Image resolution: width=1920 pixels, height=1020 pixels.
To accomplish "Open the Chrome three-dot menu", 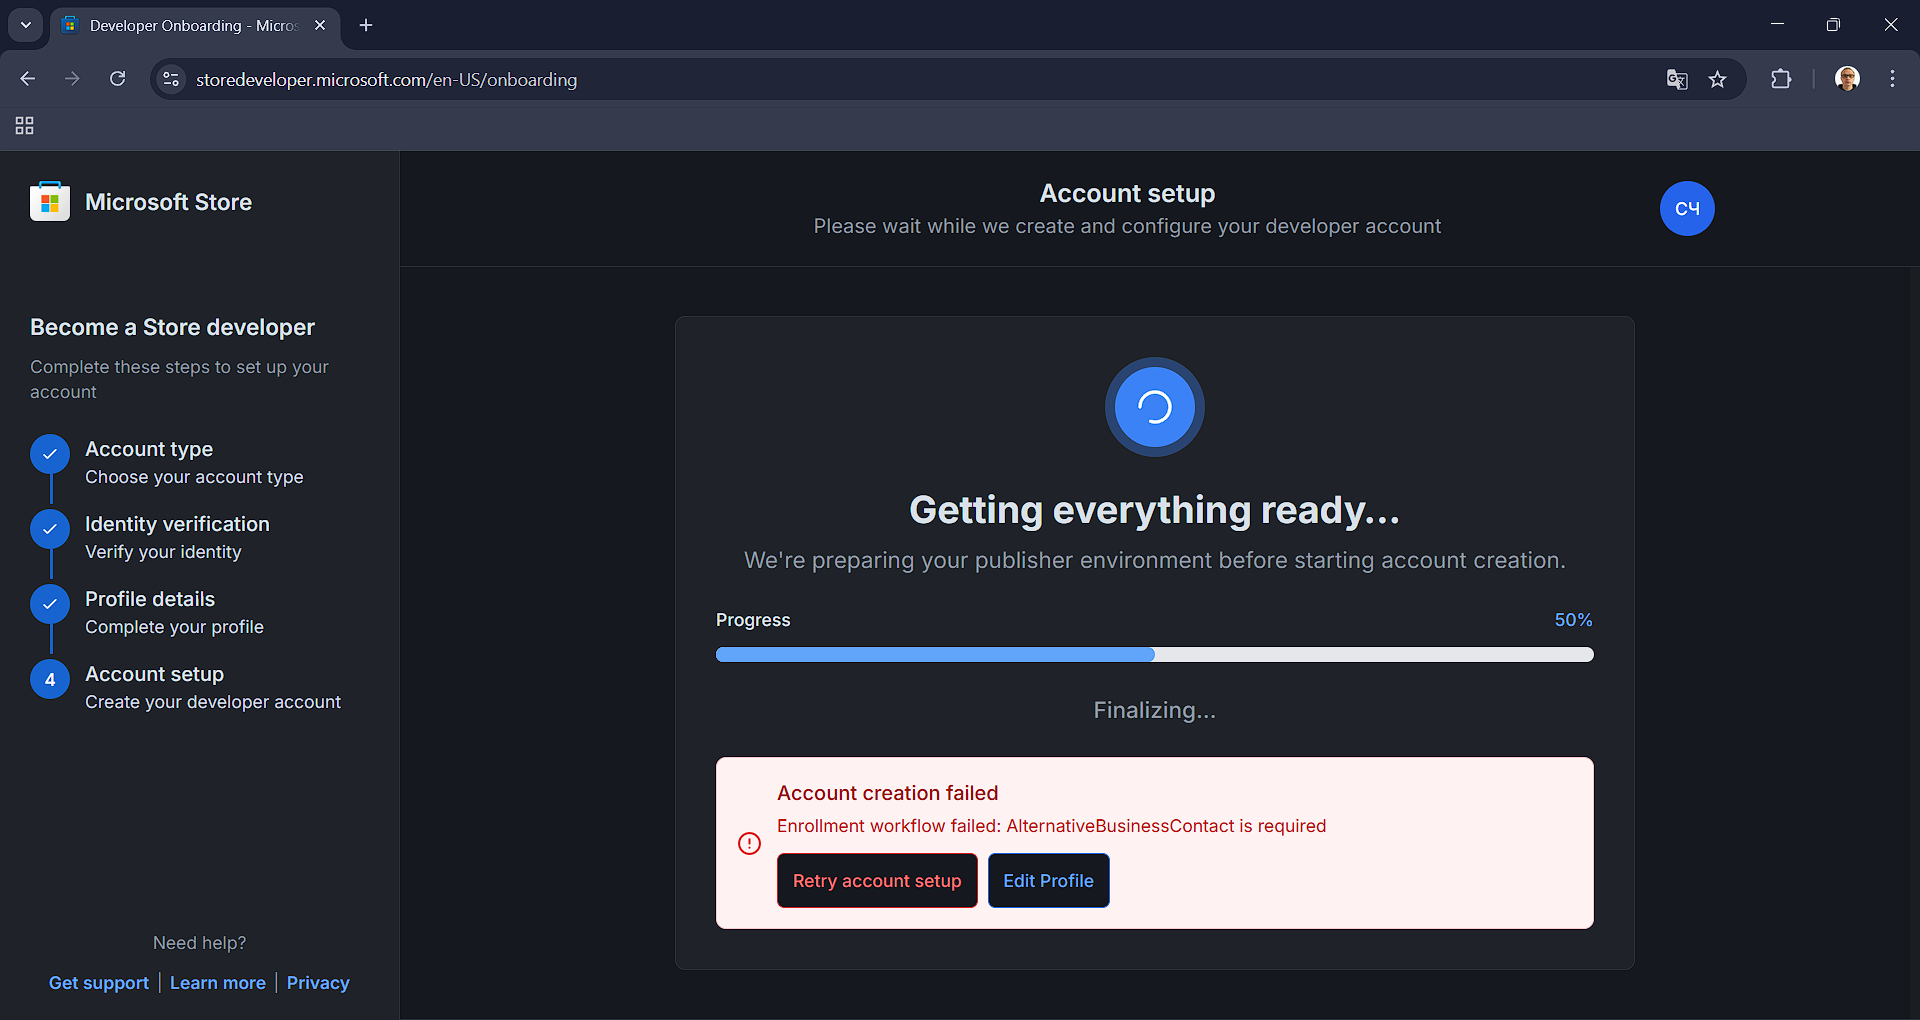I will [1892, 79].
